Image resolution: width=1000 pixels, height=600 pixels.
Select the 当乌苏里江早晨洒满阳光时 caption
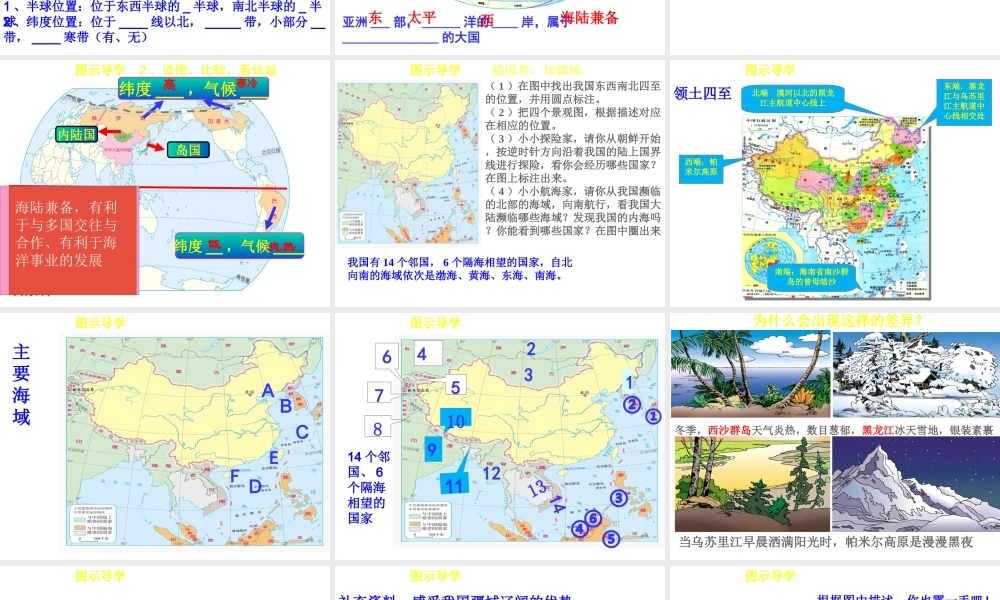pyautogui.click(x=825, y=542)
